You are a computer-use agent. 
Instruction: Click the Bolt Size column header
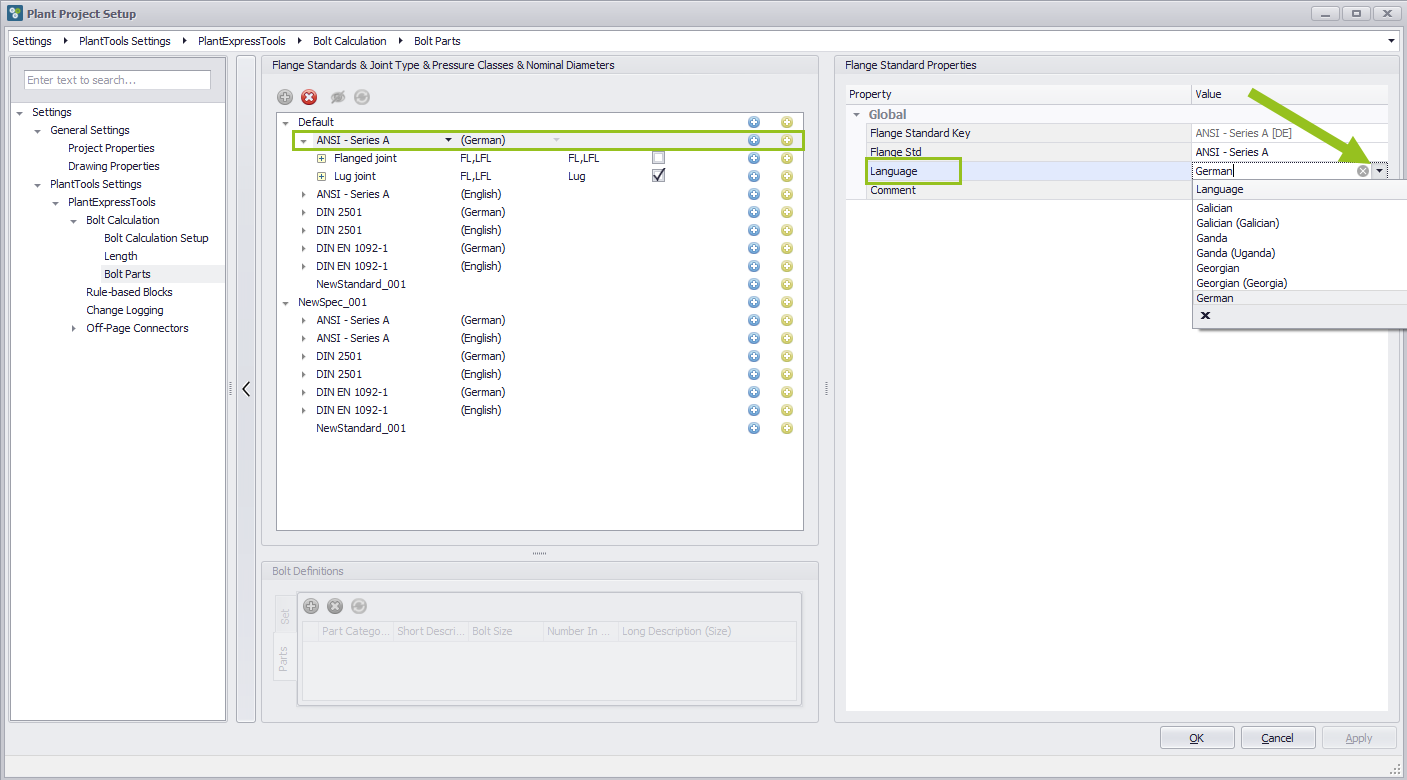click(506, 631)
